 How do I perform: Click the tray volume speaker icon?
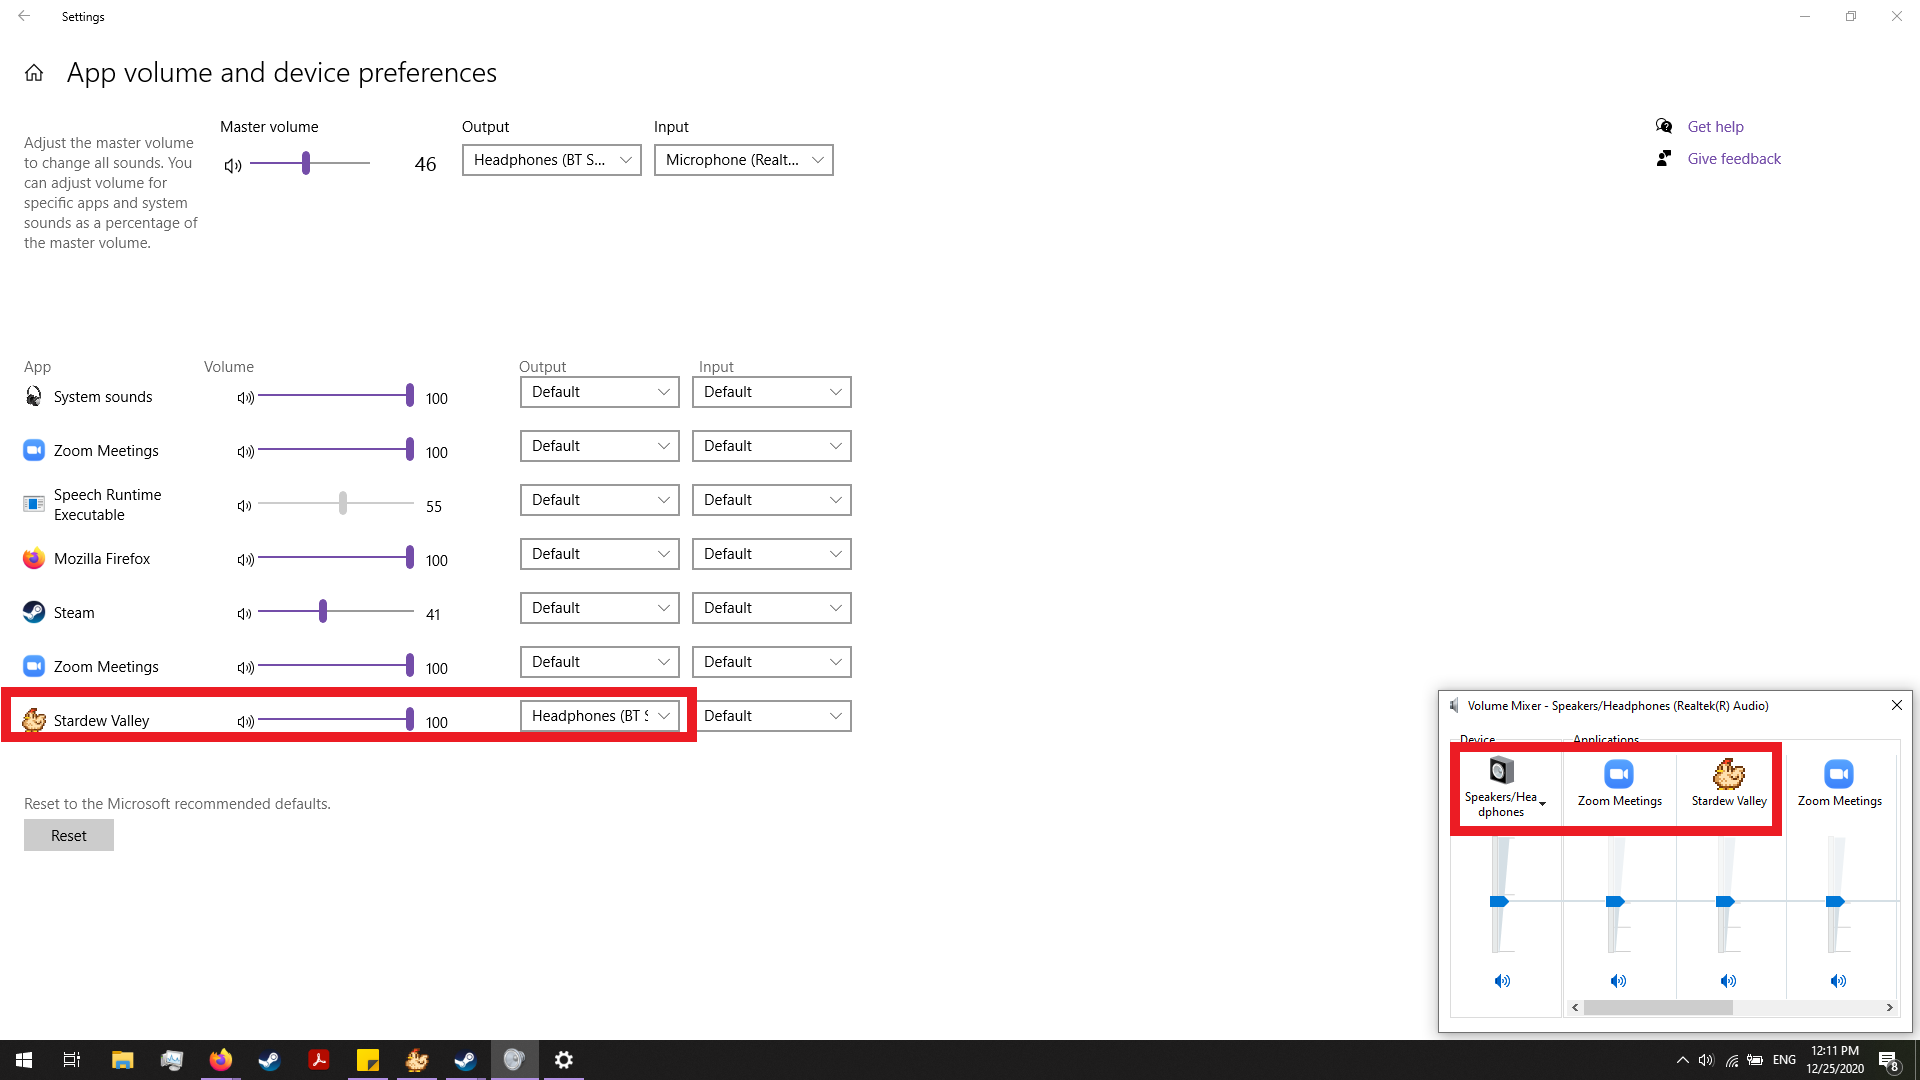click(x=1706, y=1060)
